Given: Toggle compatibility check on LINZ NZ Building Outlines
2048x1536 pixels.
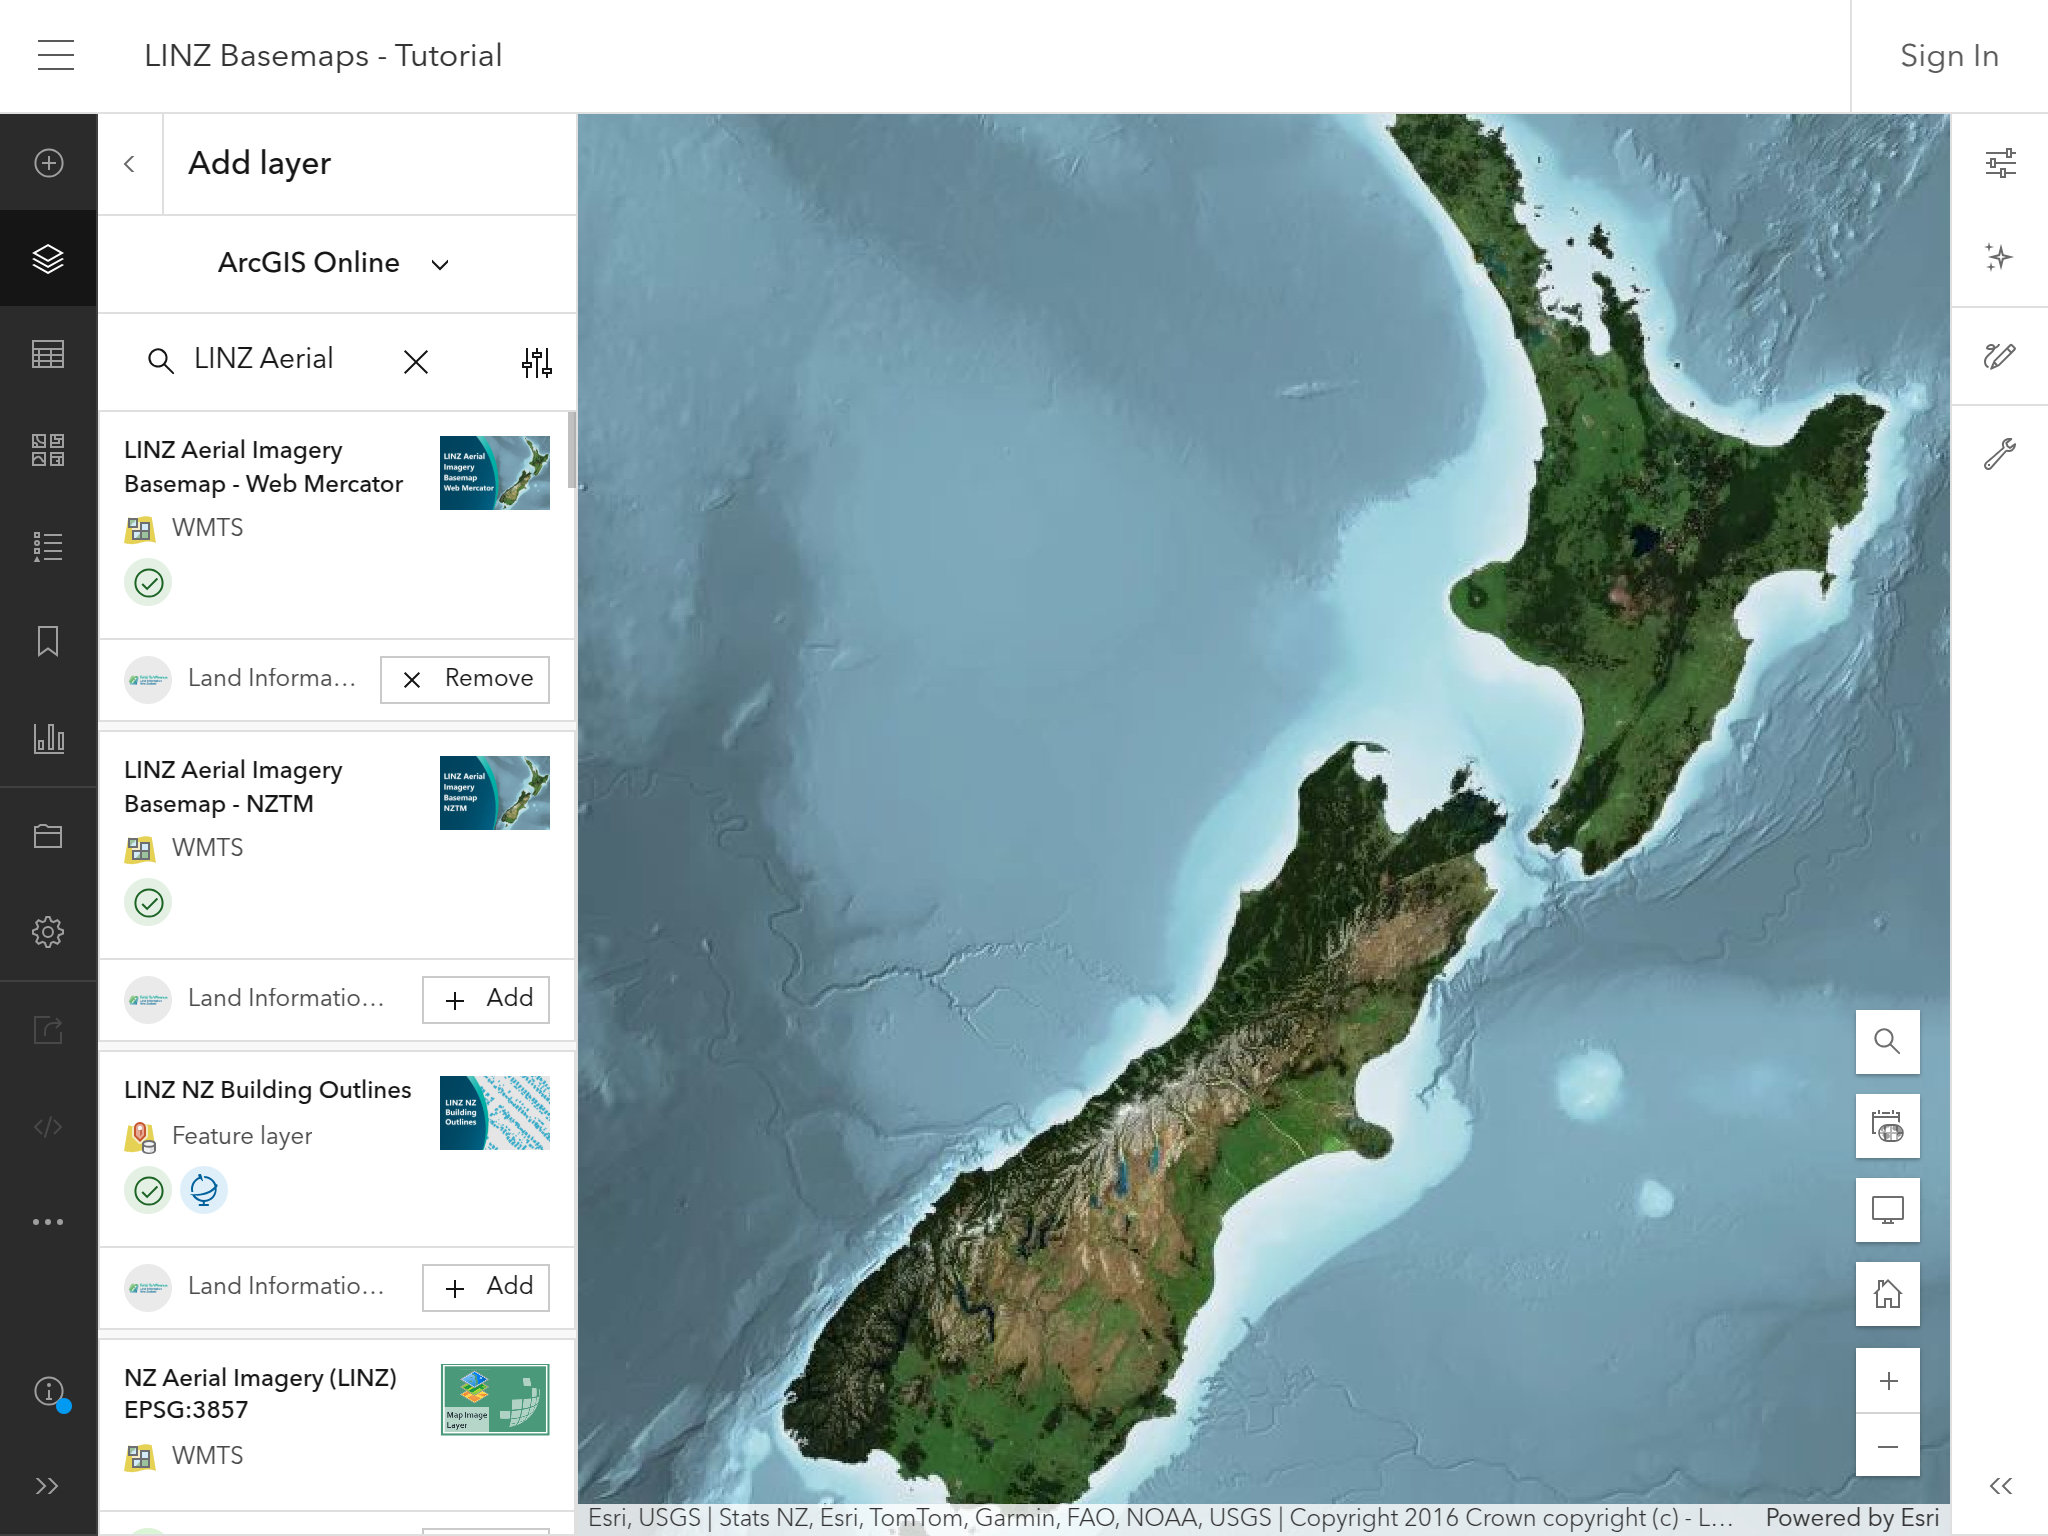Looking at the screenshot, I should point(148,1190).
